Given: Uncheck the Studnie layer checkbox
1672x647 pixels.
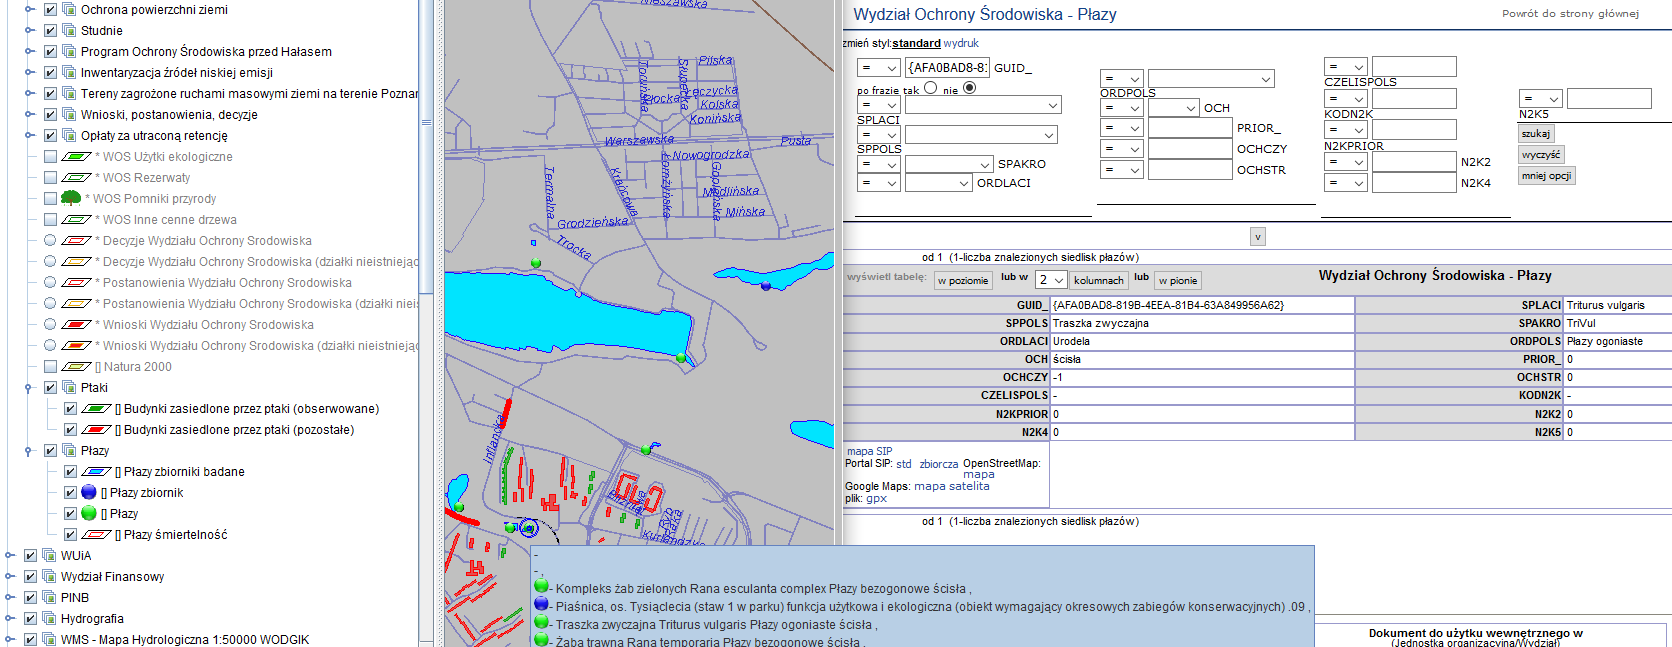Looking at the screenshot, I should 50,30.
